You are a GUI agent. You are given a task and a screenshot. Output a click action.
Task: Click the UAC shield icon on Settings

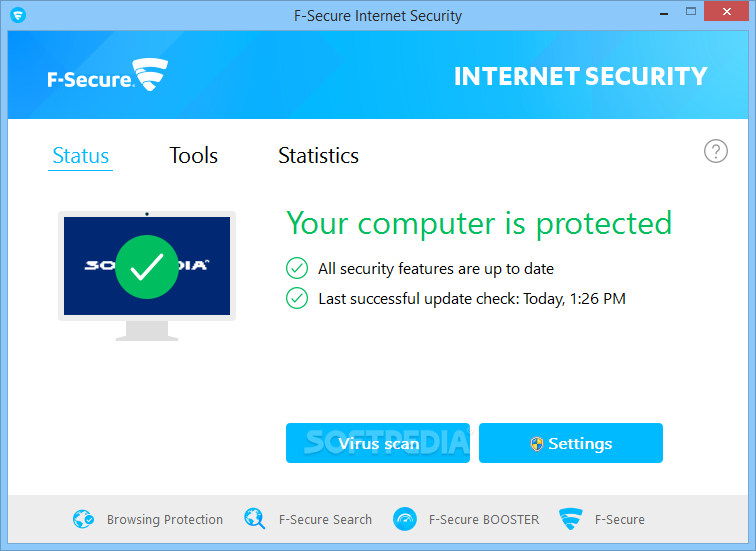537,443
